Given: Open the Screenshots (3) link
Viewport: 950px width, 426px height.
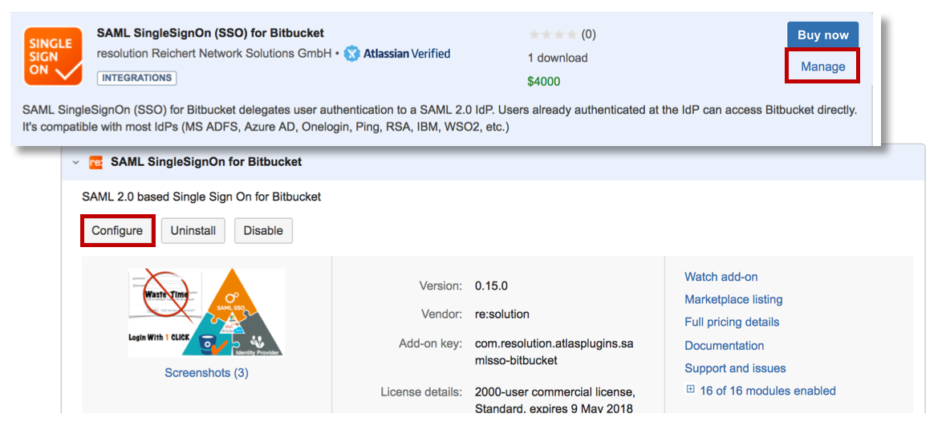Looking at the screenshot, I should click(x=207, y=373).
